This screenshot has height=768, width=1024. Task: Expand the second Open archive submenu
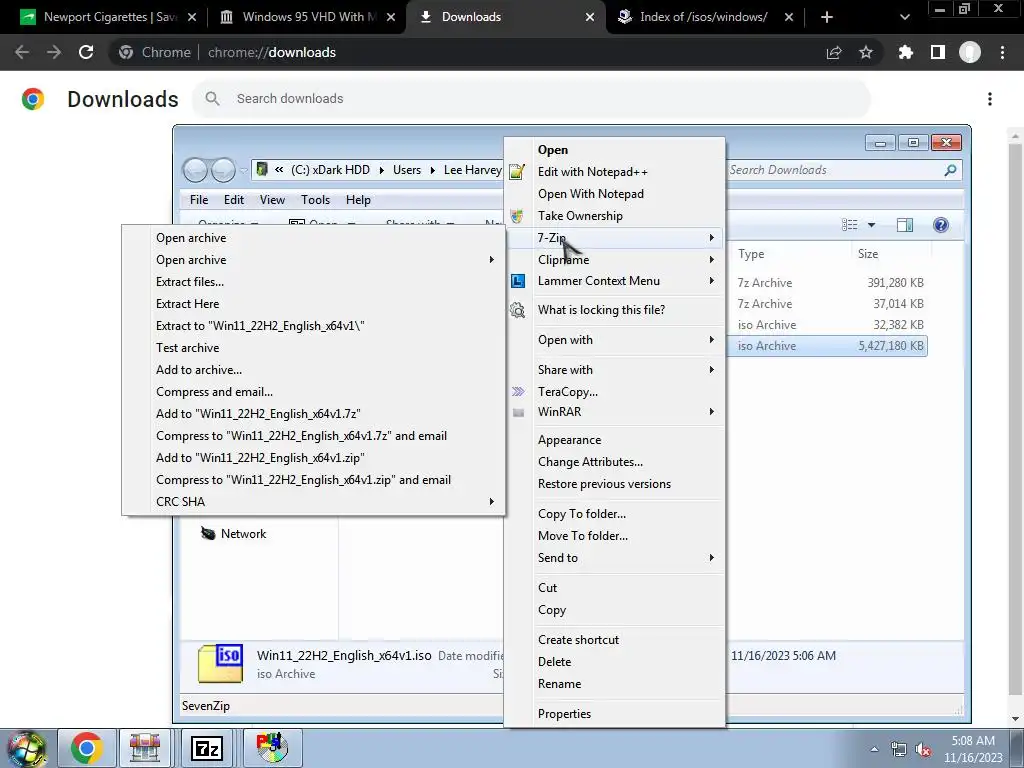[313, 260]
